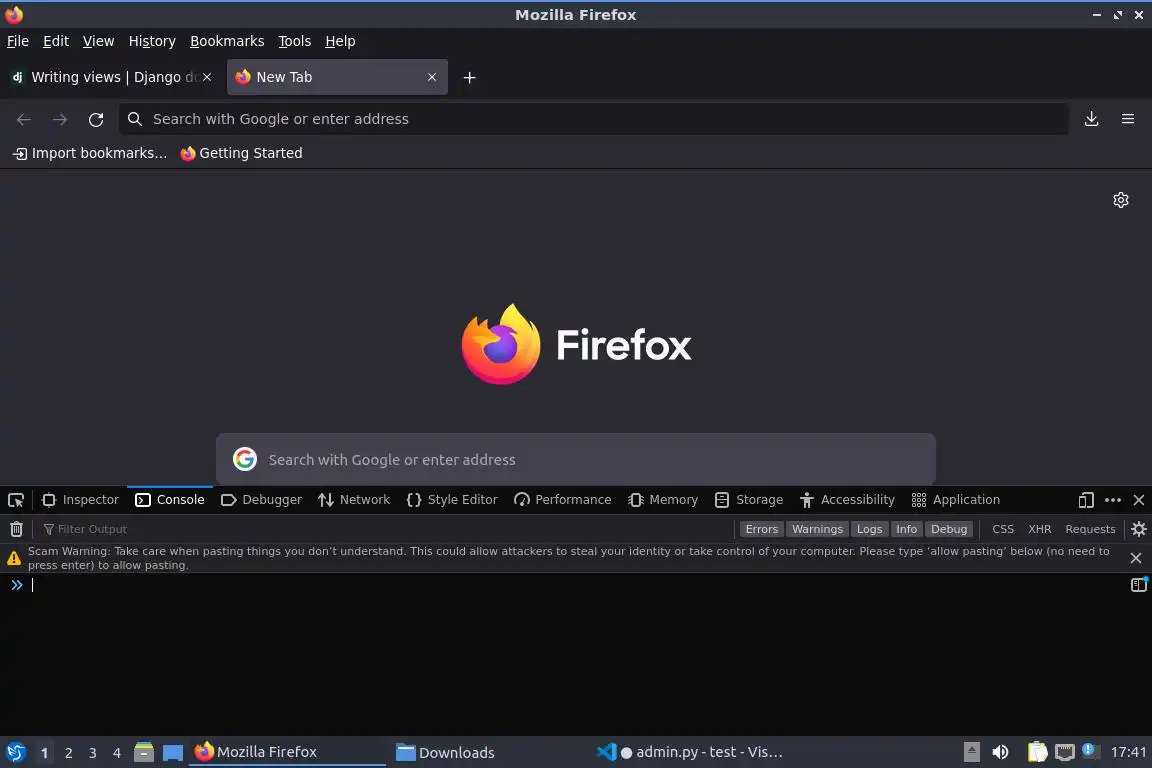1152x768 pixels.
Task: Close the Writing views Django tab
Action: 207,77
